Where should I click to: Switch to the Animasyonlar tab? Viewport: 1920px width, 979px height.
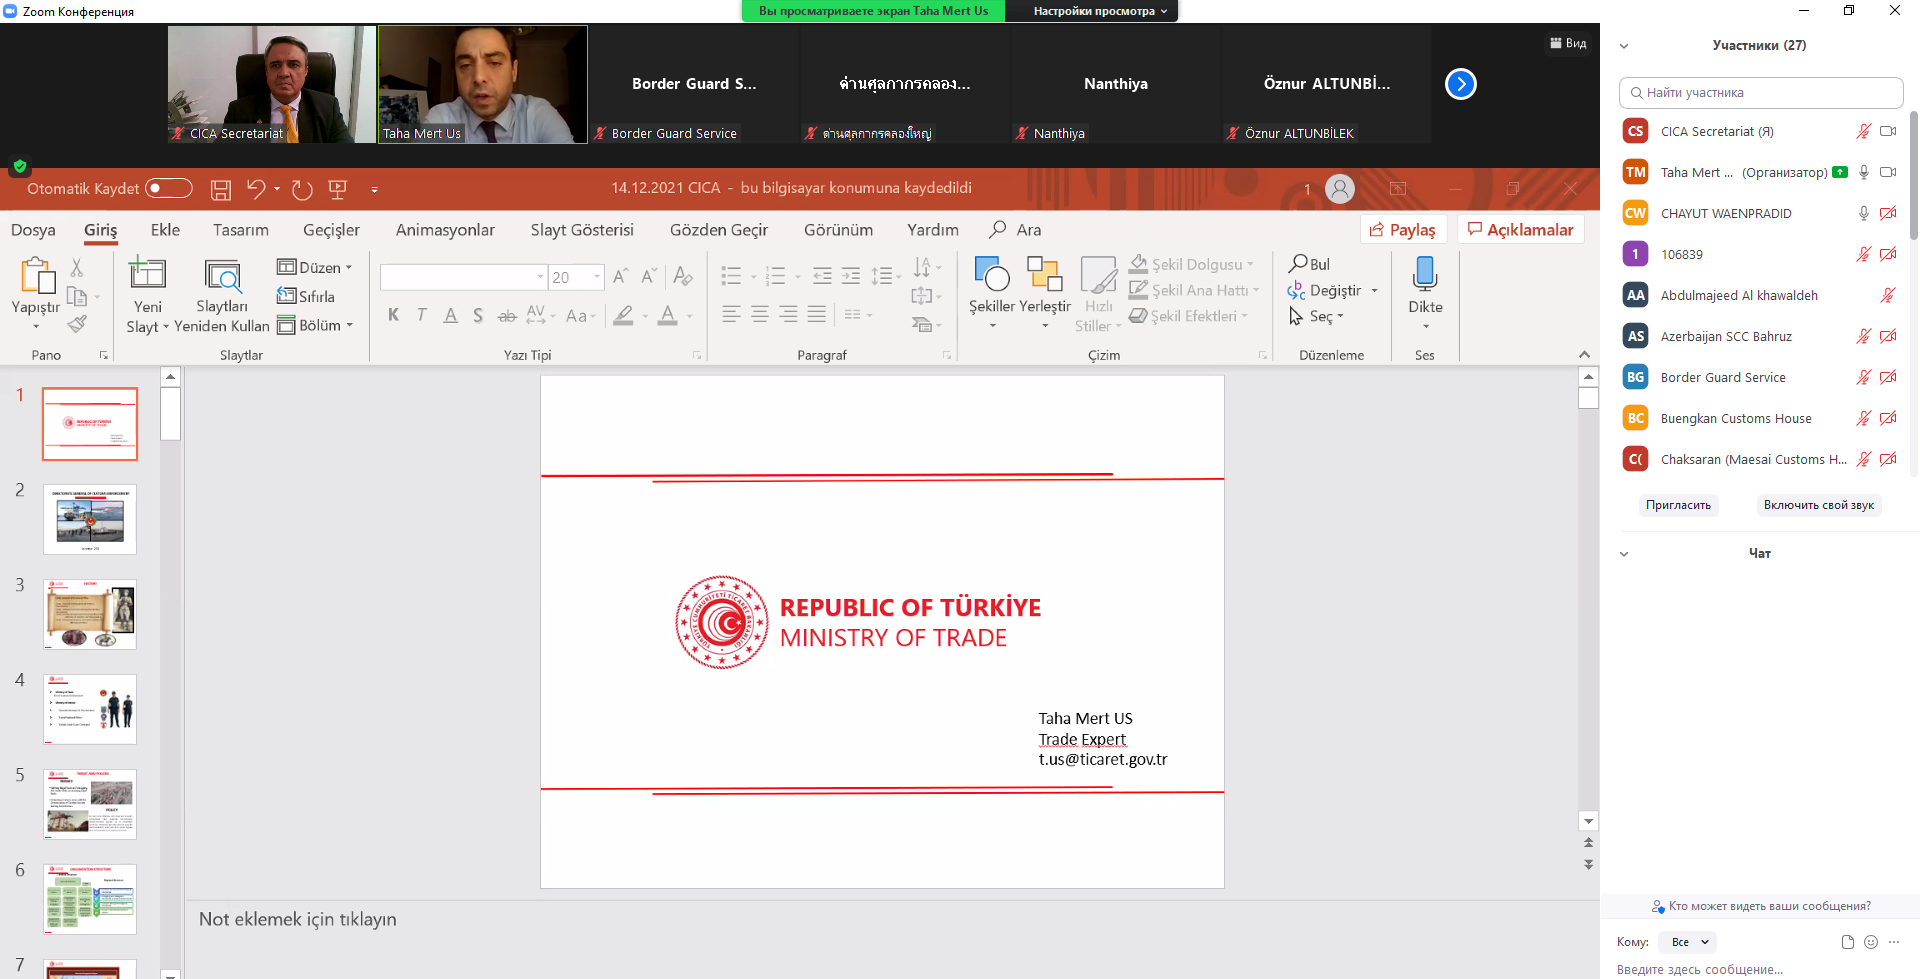[445, 230]
